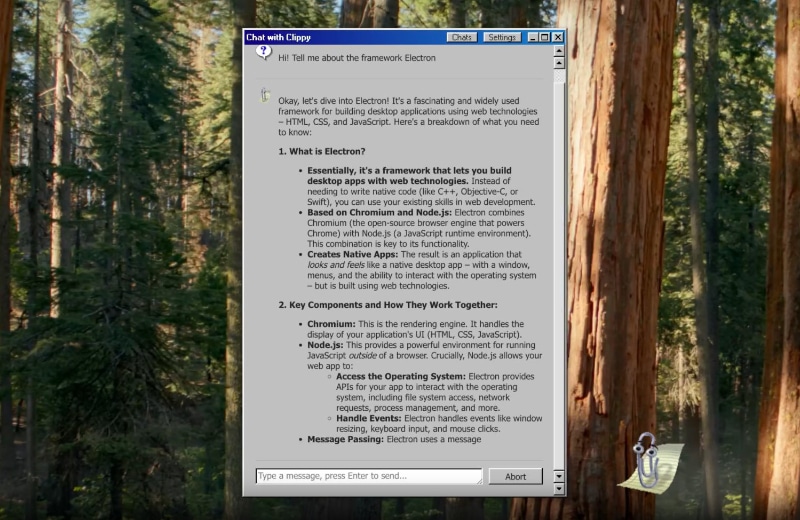The width and height of the screenshot is (800, 520).
Task: Maximize the Chat with Clippy window
Action: click(545, 37)
